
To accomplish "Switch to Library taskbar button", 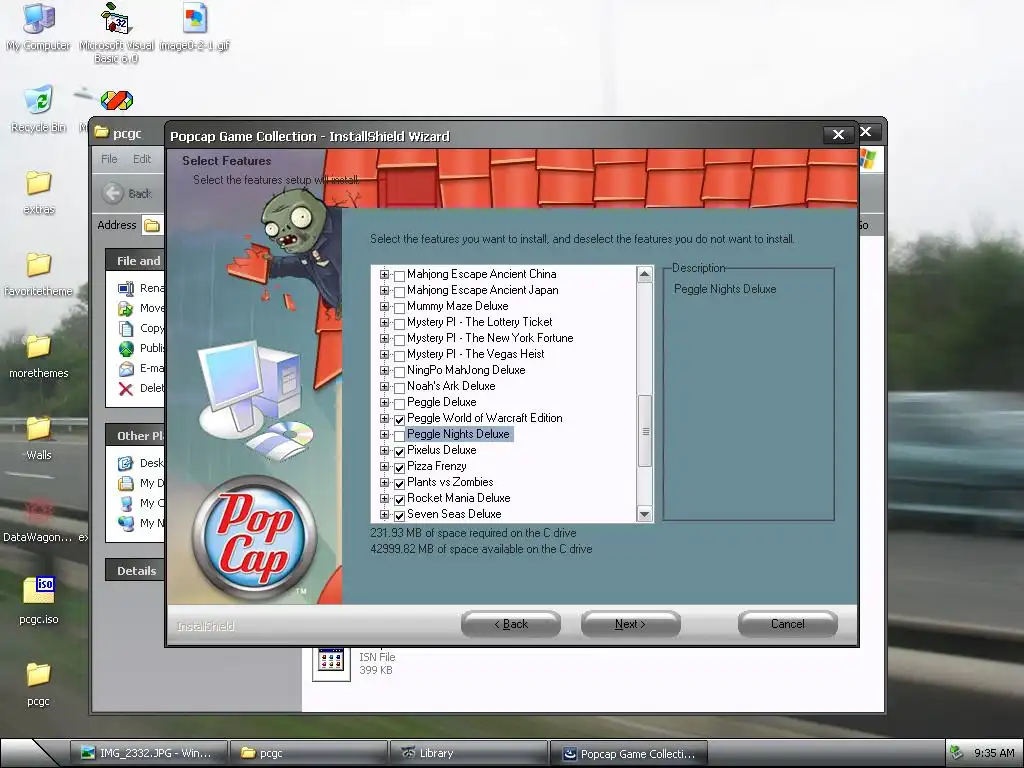I will [x=469, y=753].
